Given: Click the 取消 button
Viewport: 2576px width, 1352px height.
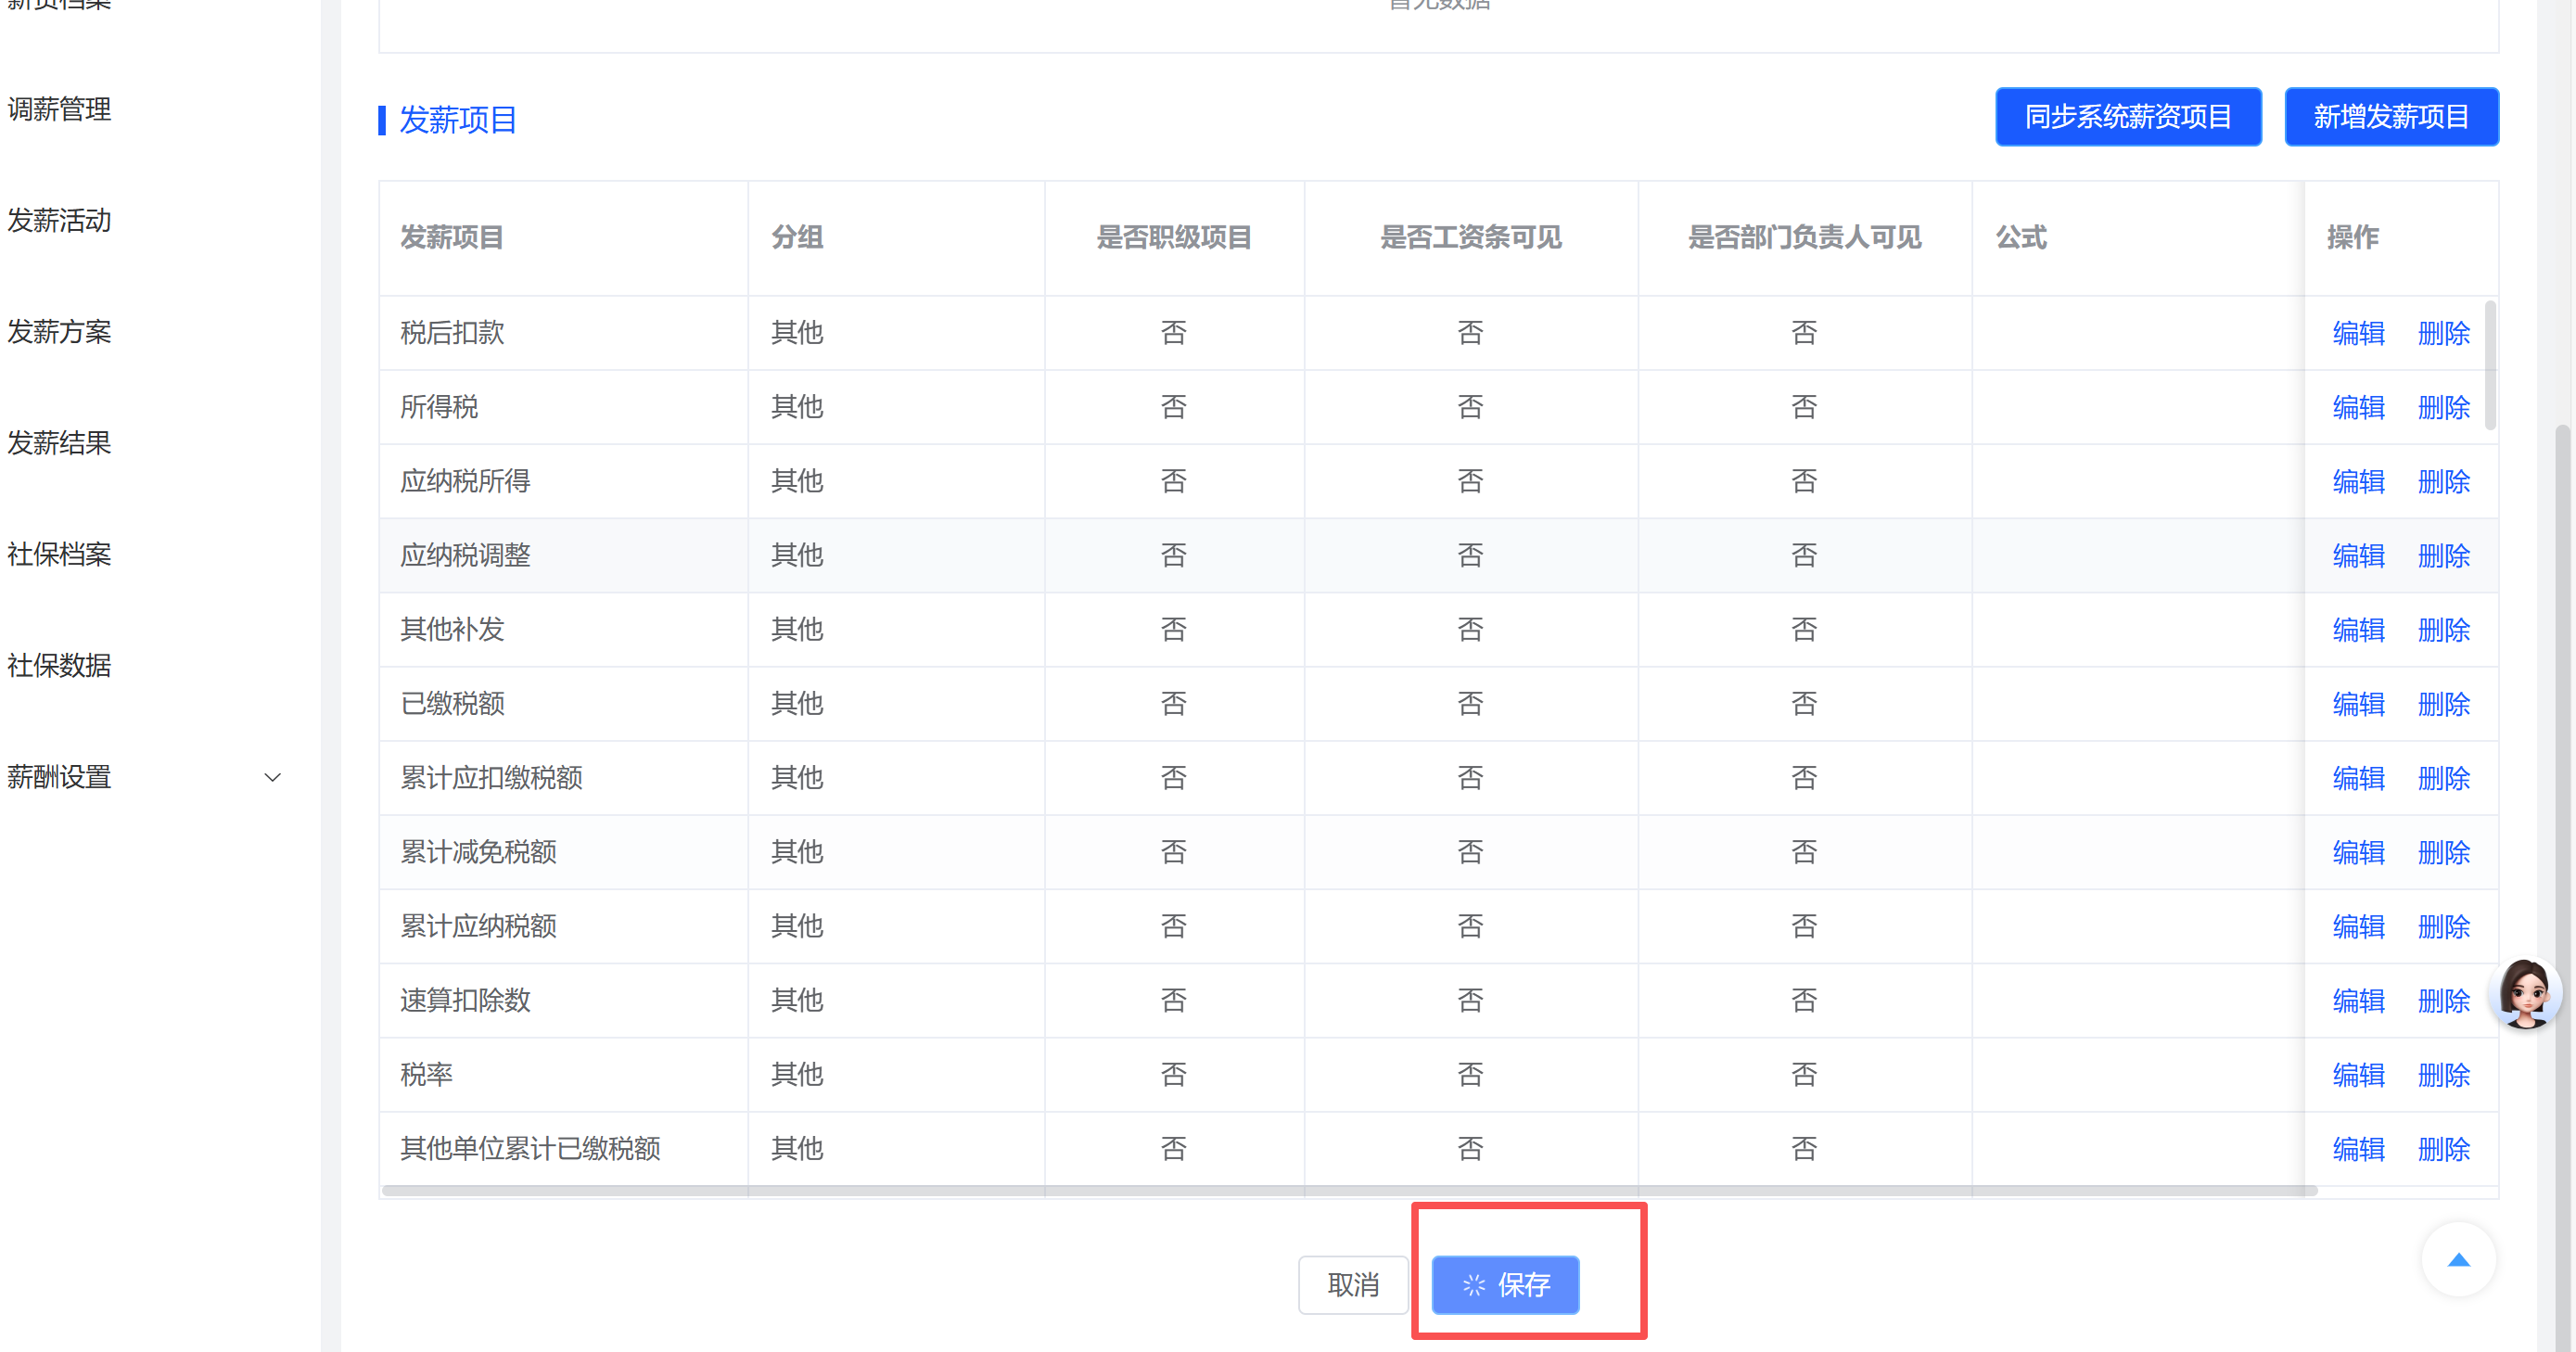Looking at the screenshot, I should 1352,1284.
